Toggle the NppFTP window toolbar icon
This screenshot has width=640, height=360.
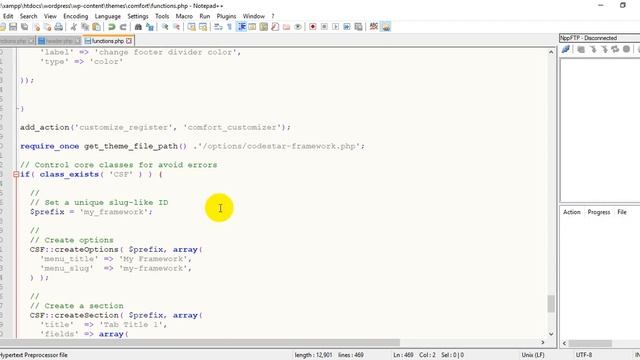[386, 27]
